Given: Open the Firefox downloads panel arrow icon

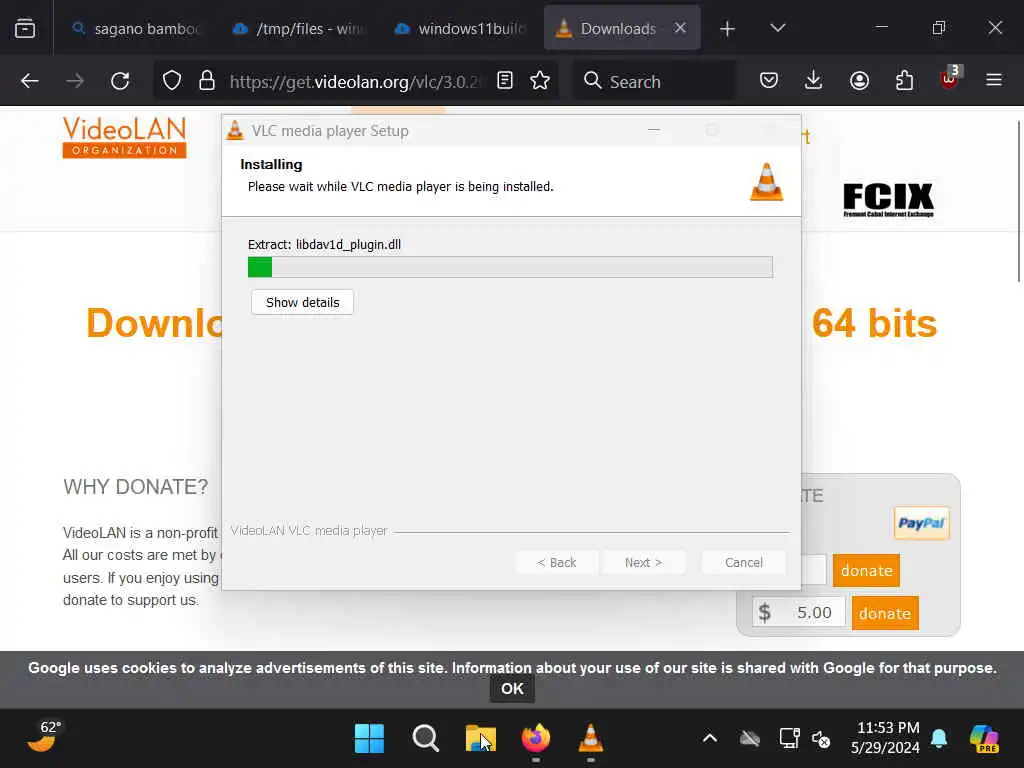Looking at the screenshot, I should [x=814, y=81].
